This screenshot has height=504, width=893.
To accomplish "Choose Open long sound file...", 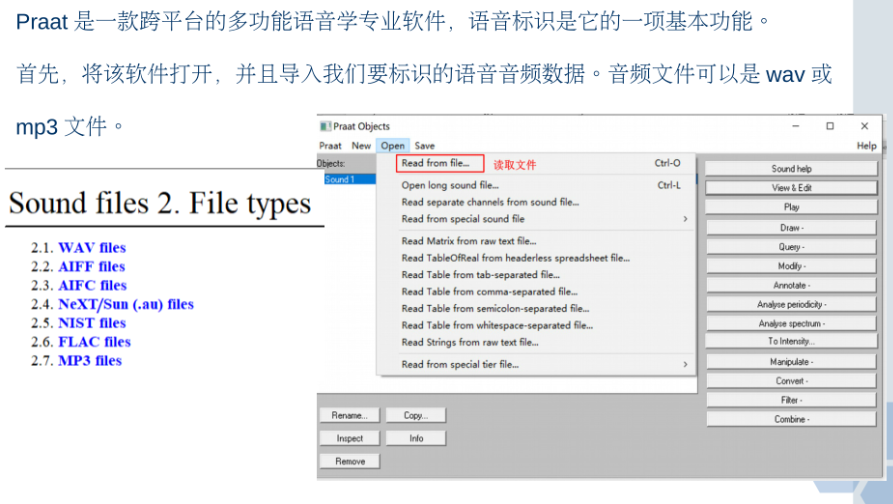I will click(536, 185).
